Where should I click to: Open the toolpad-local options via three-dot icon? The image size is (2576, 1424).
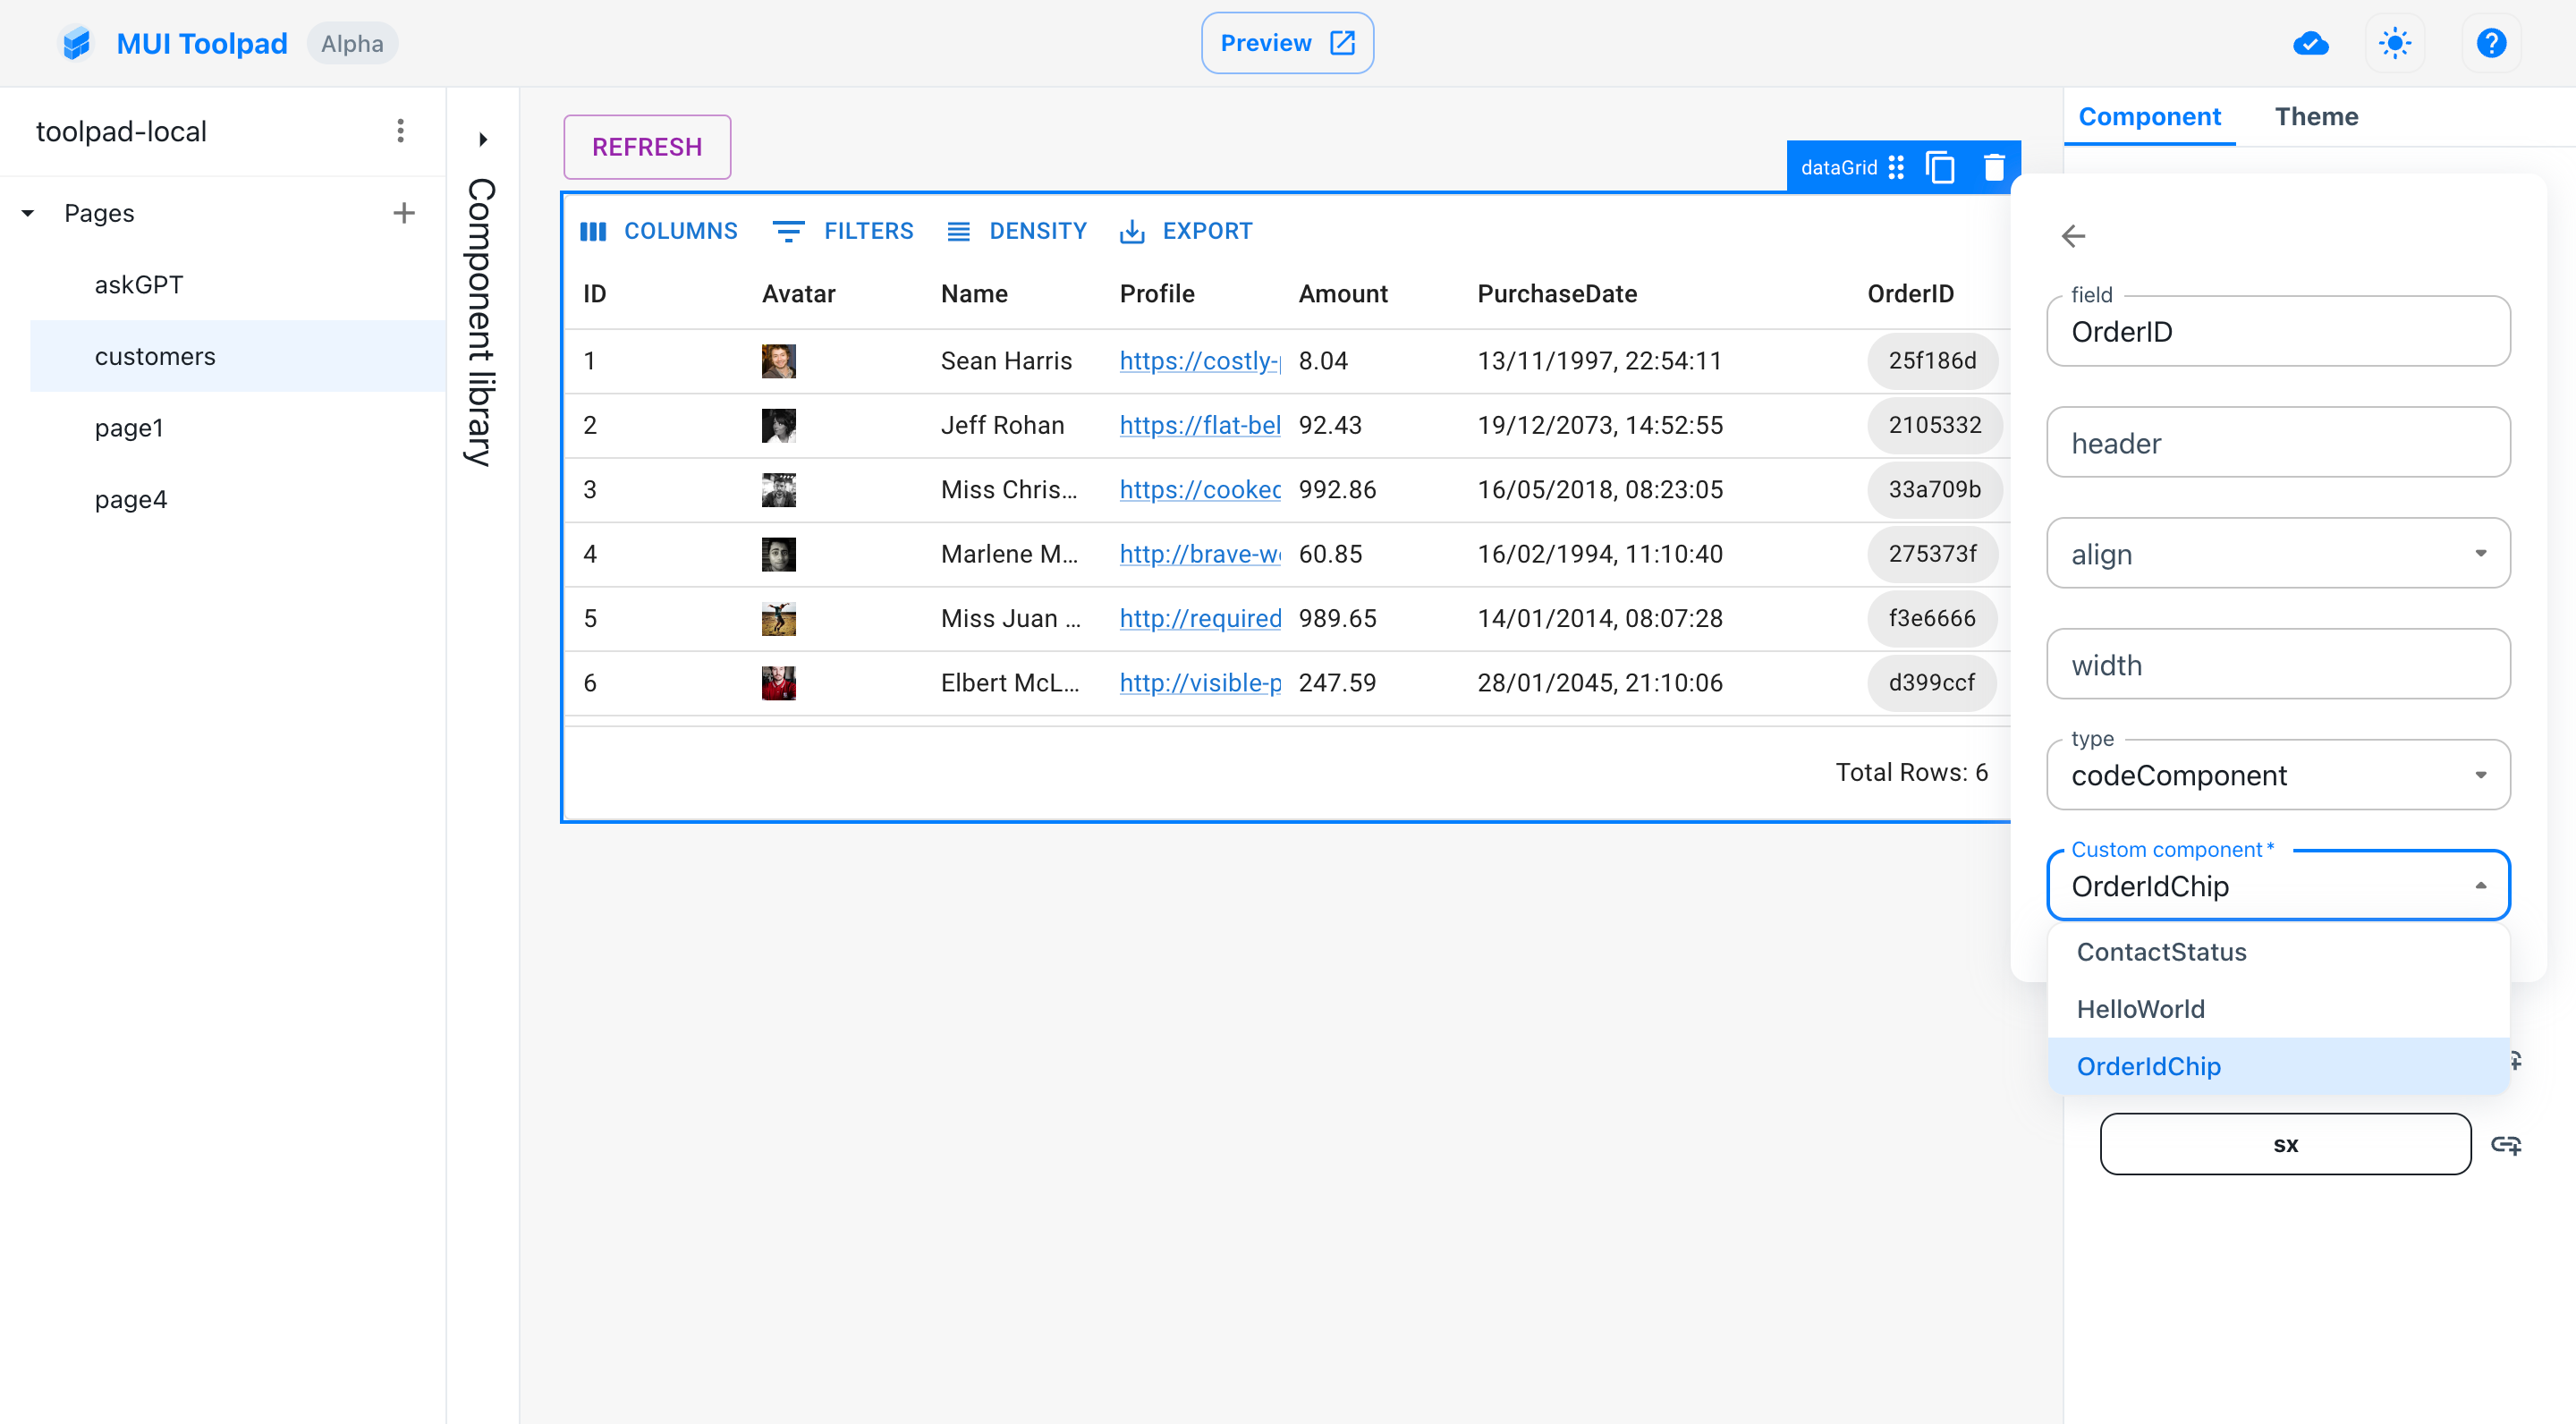[400, 130]
